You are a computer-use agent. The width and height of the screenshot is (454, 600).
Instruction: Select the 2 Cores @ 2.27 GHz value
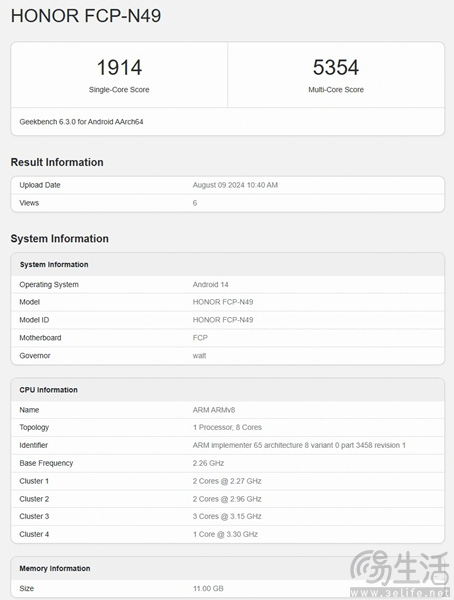click(x=227, y=481)
